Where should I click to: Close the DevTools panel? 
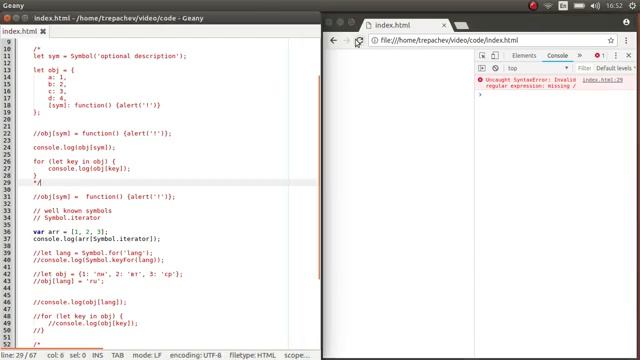tap(629, 56)
